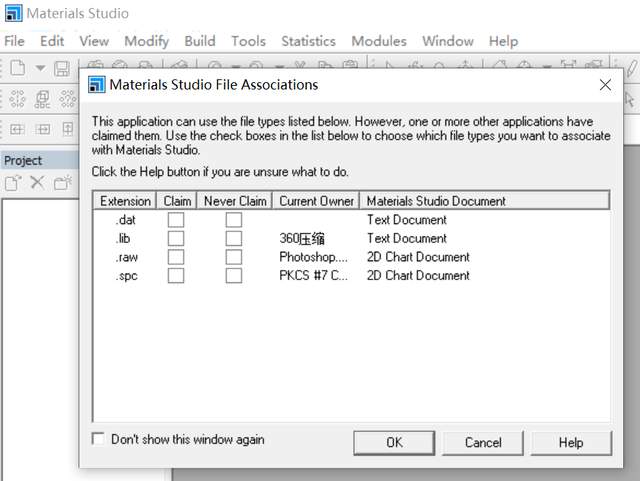Click the Materials Studio icon in dialog title
The image size is (640, 481).
[97, 85]
